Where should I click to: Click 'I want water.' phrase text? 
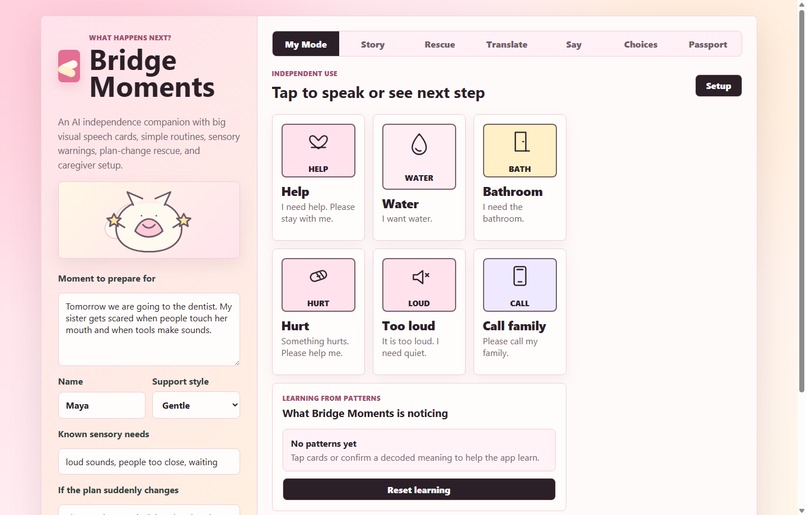tap(407, 218)
